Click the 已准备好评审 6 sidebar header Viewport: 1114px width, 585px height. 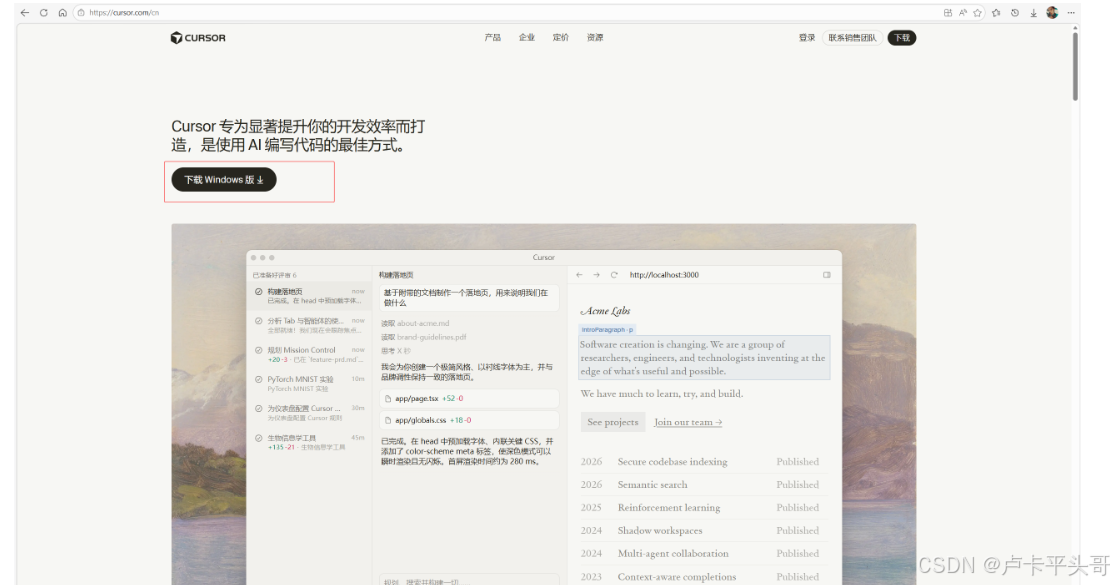(275, 275)
